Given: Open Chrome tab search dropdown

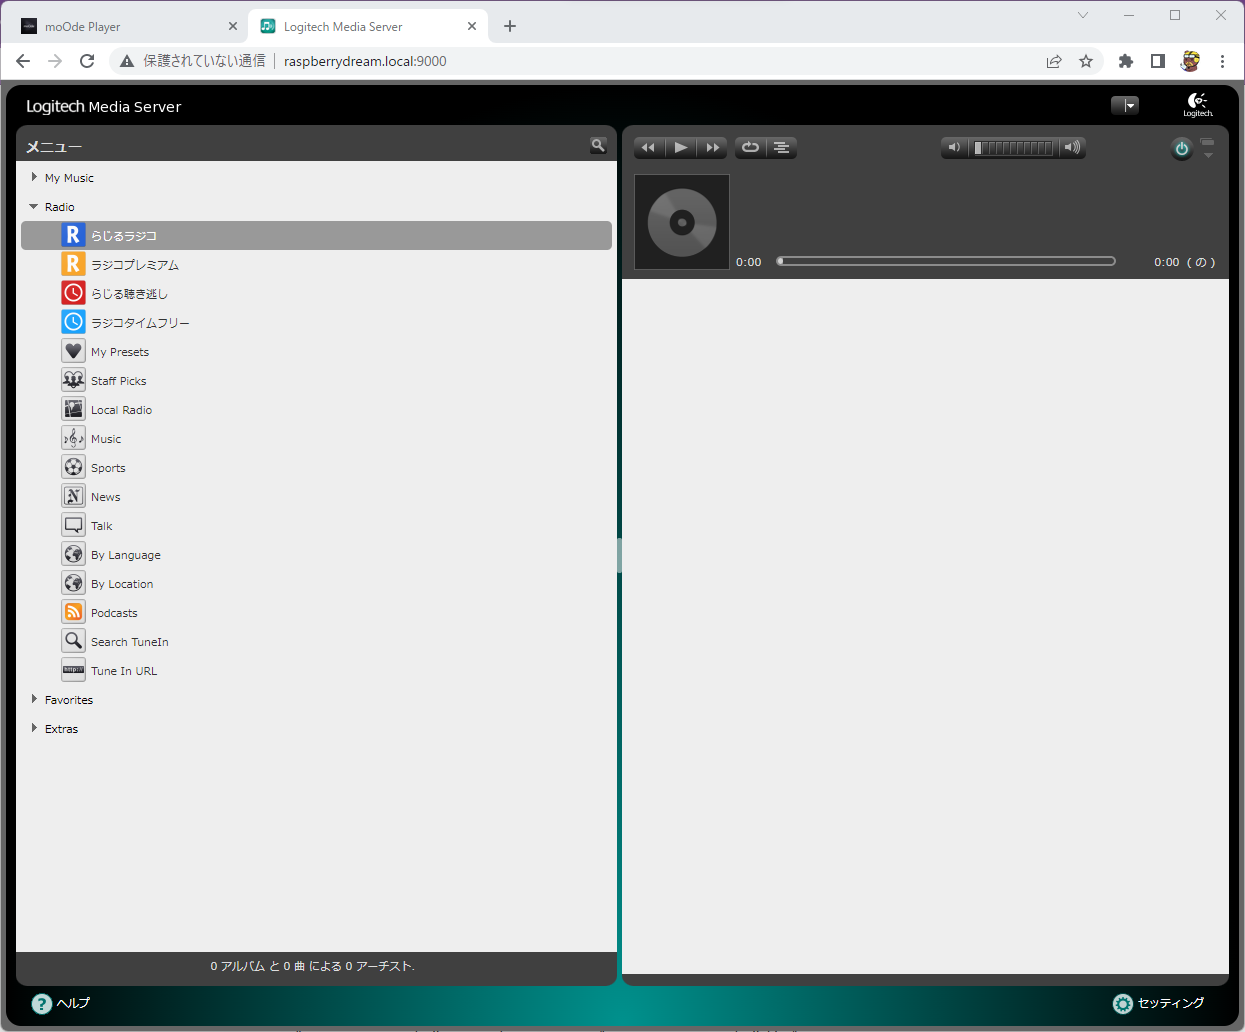Looking at the screenshot, I should click(x=1083, y=15).
